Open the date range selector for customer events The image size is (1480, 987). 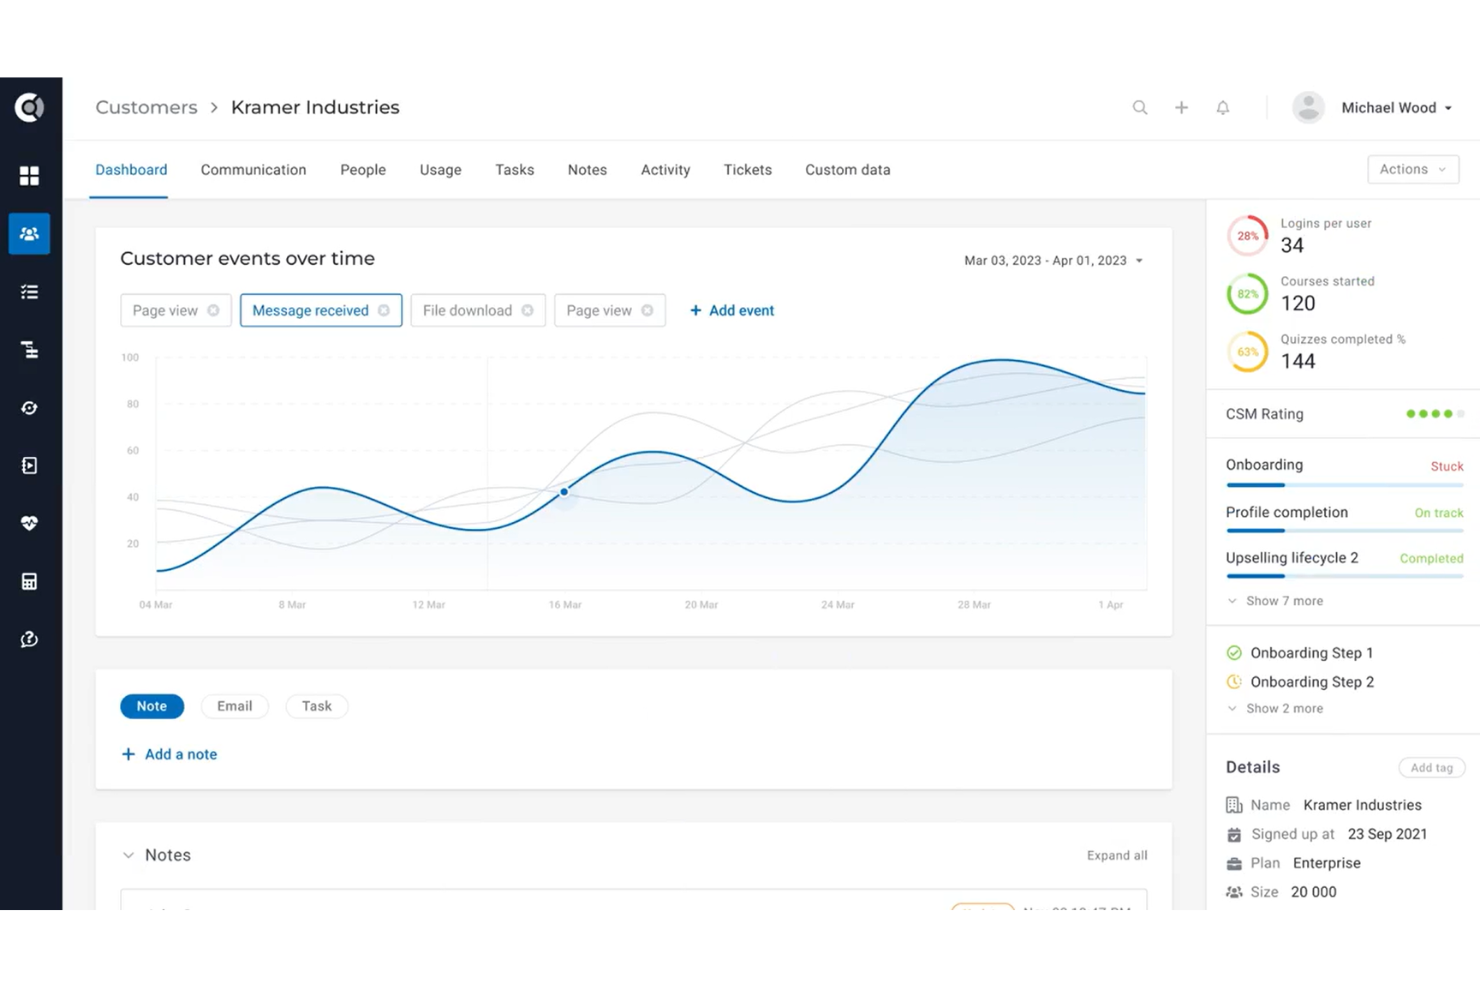tap(1052, 260)
